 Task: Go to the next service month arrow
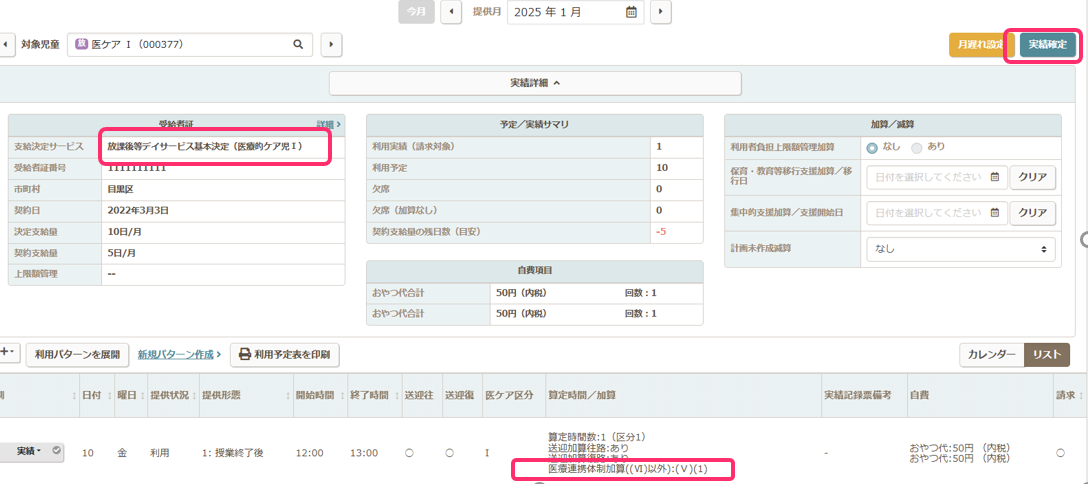click(660, 12)
